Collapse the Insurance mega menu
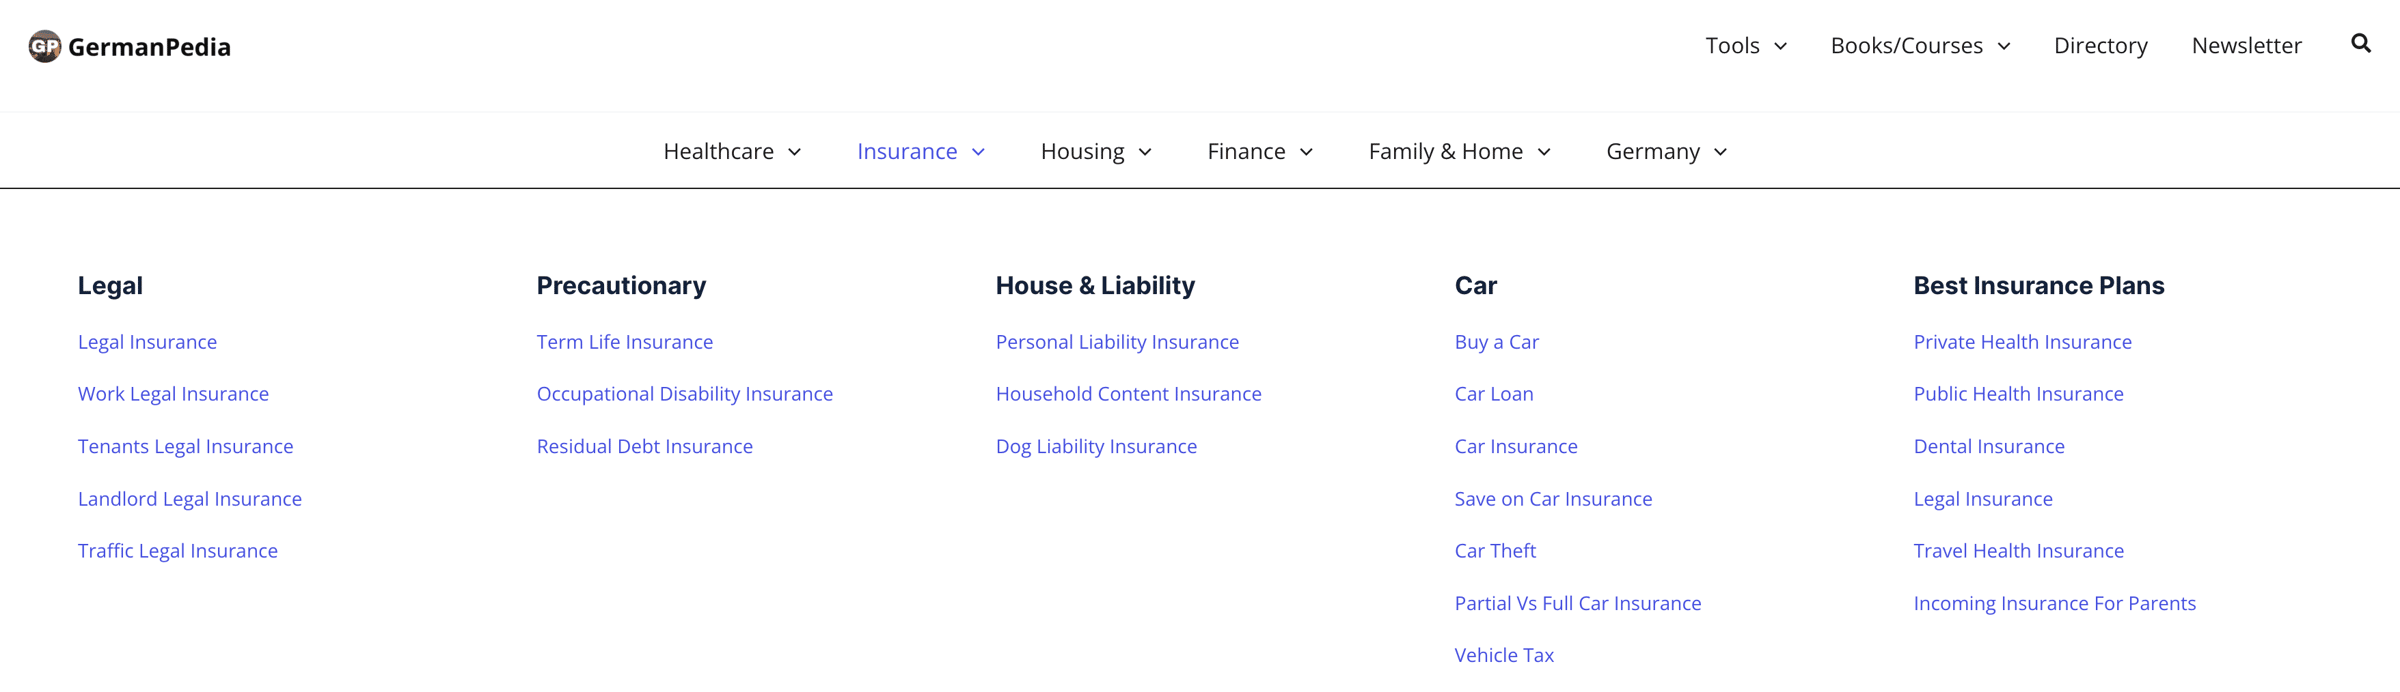The height and width of the screenshot is (692, 2400). pos(921,151)
